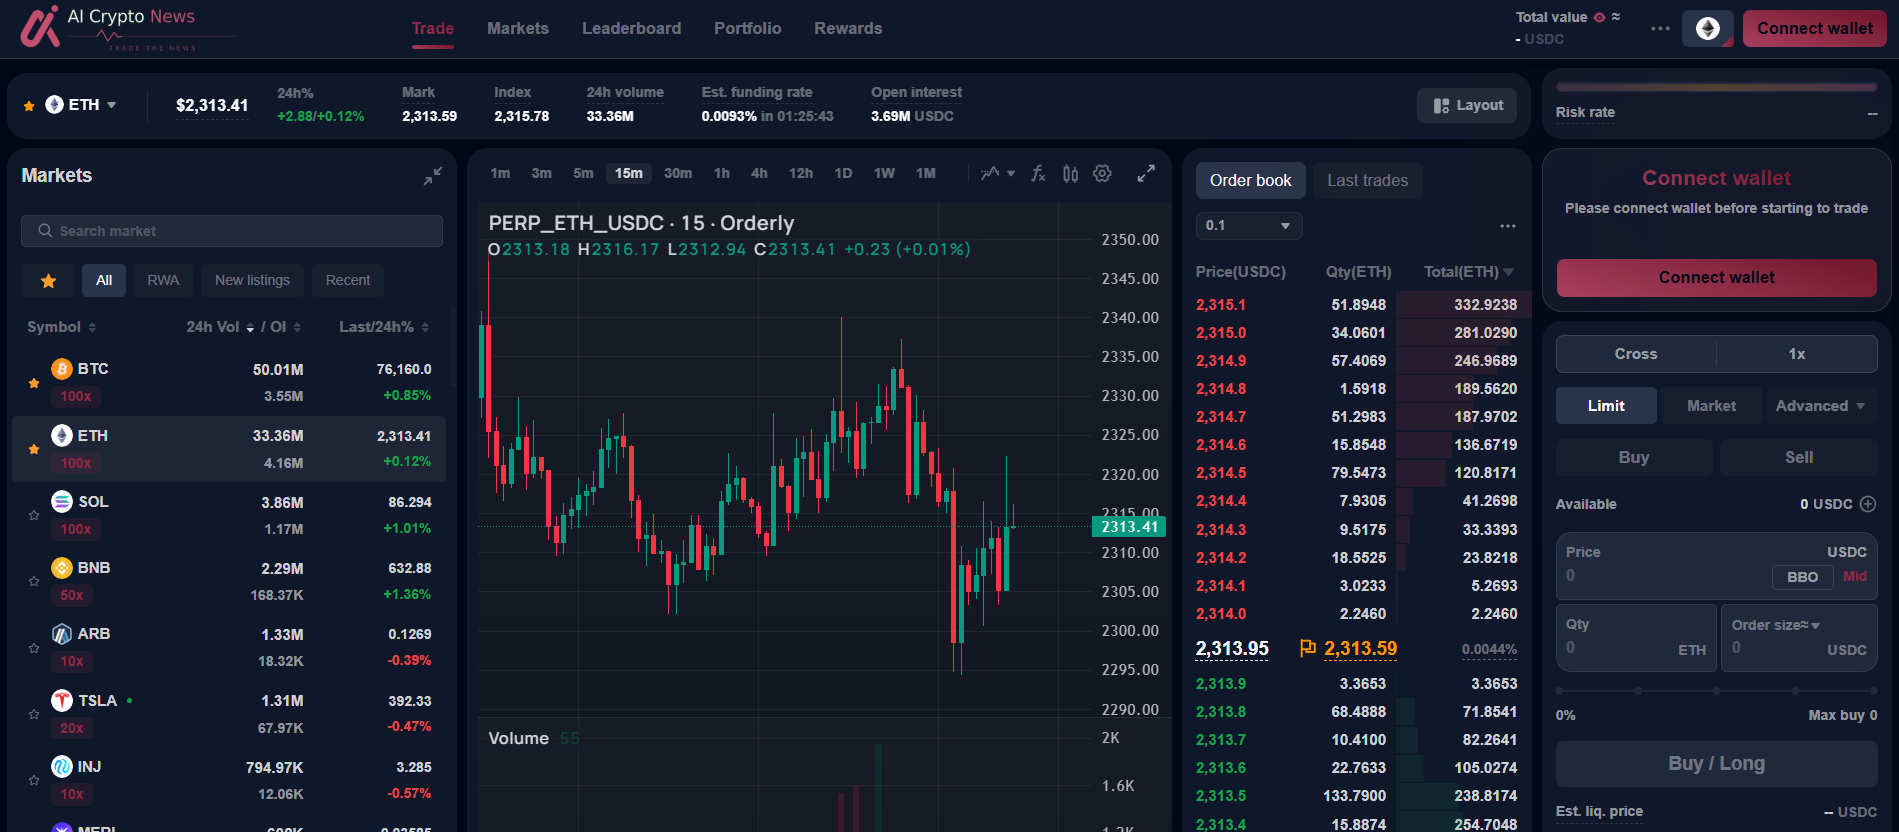Image resolution: width=1899 pixels, height=832 pixels.
Task: Open chart settings gear icon
Action: [1102, 174]
